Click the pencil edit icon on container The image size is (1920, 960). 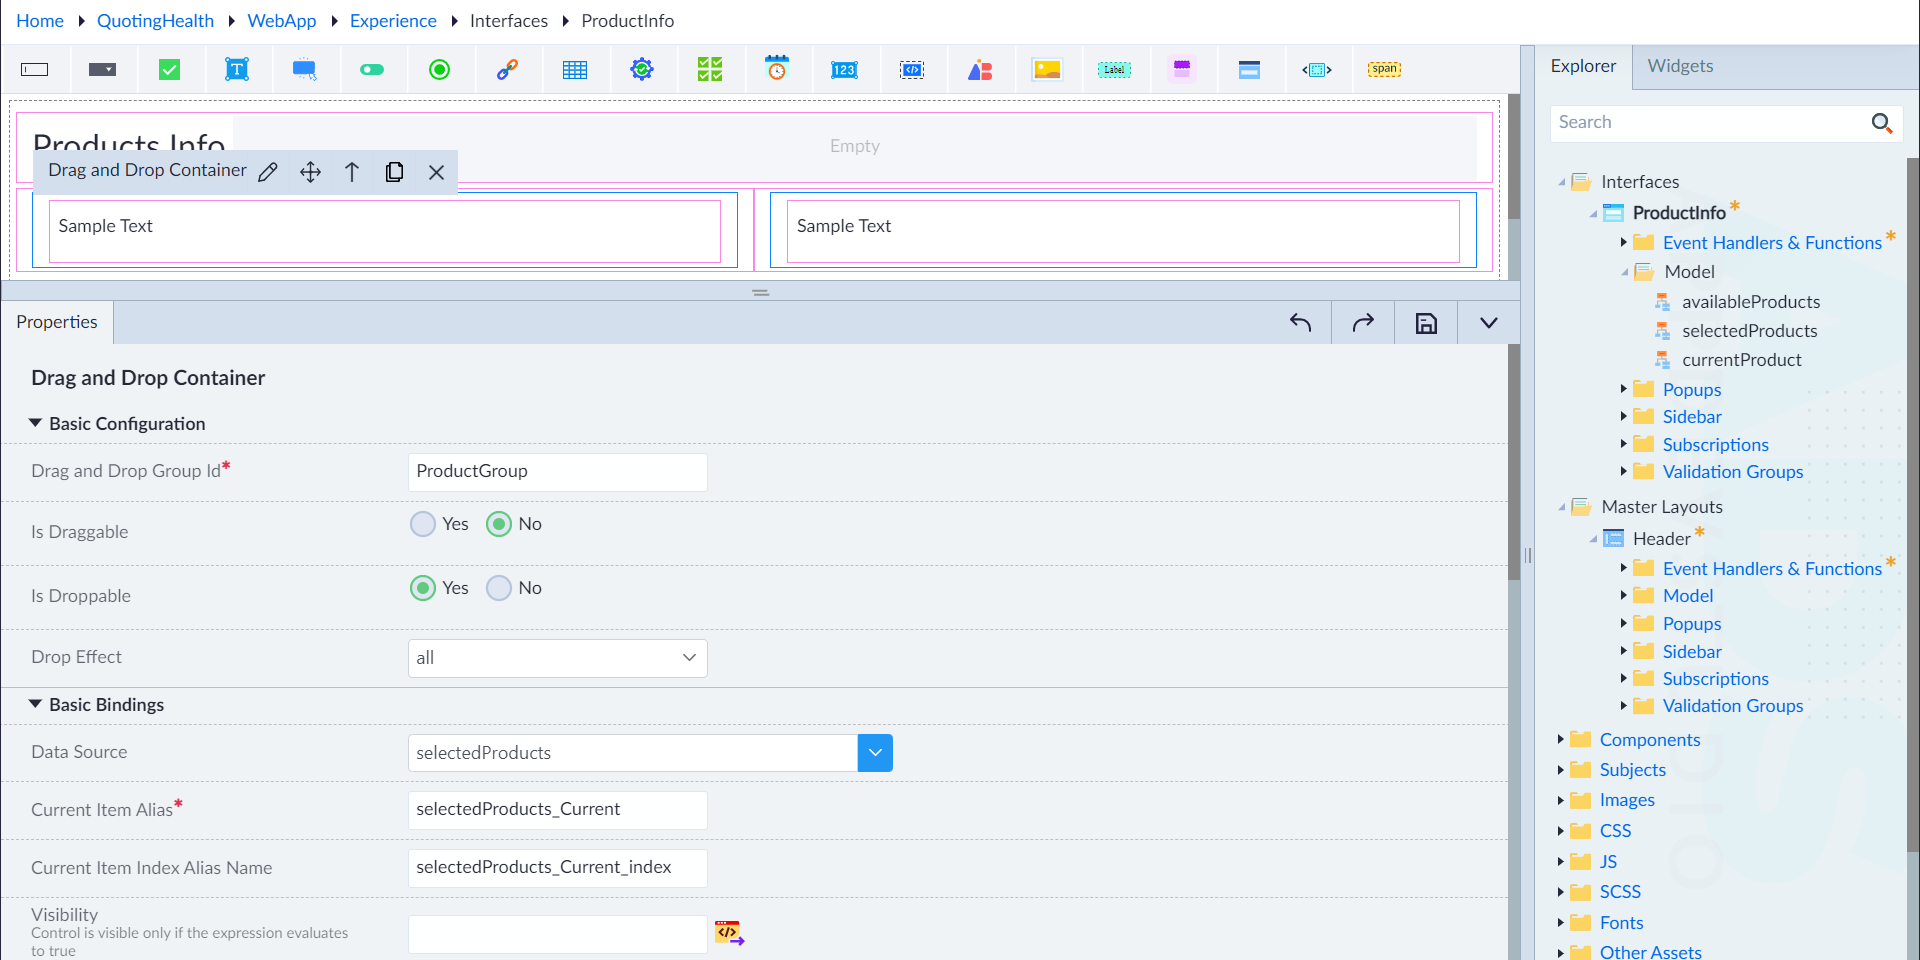click(268, 172)
